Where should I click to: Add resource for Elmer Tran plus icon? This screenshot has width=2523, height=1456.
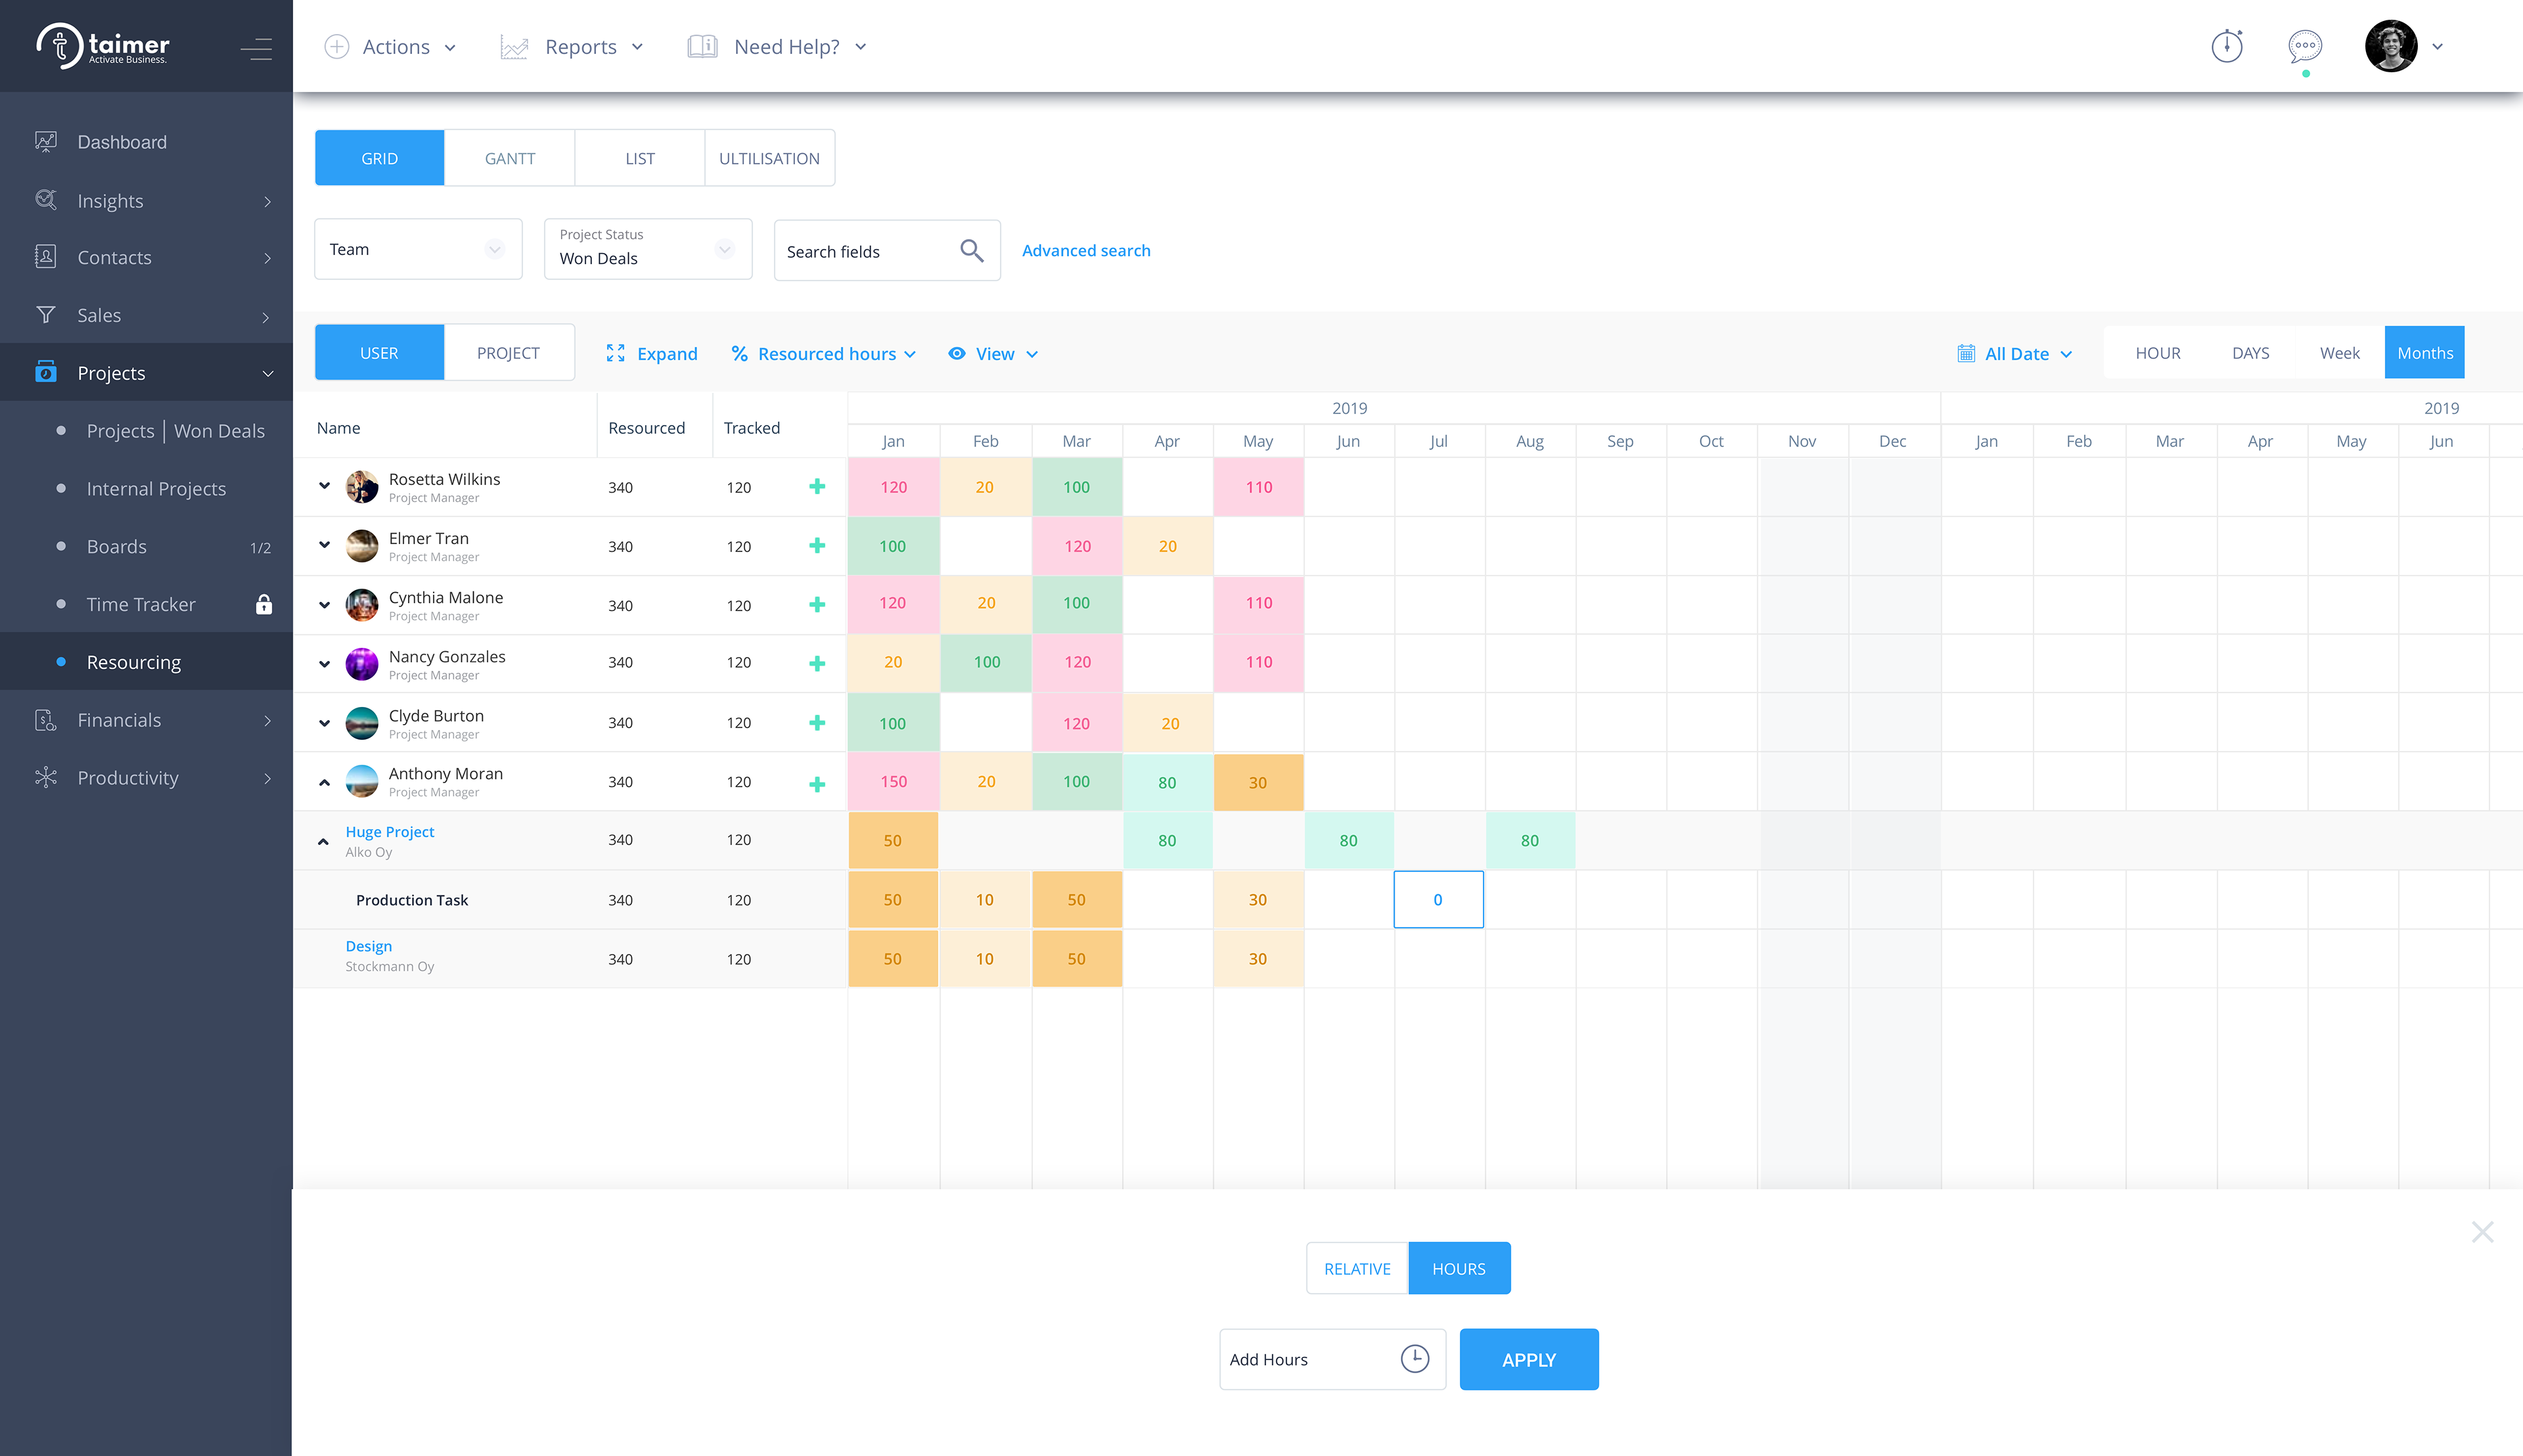817,546
